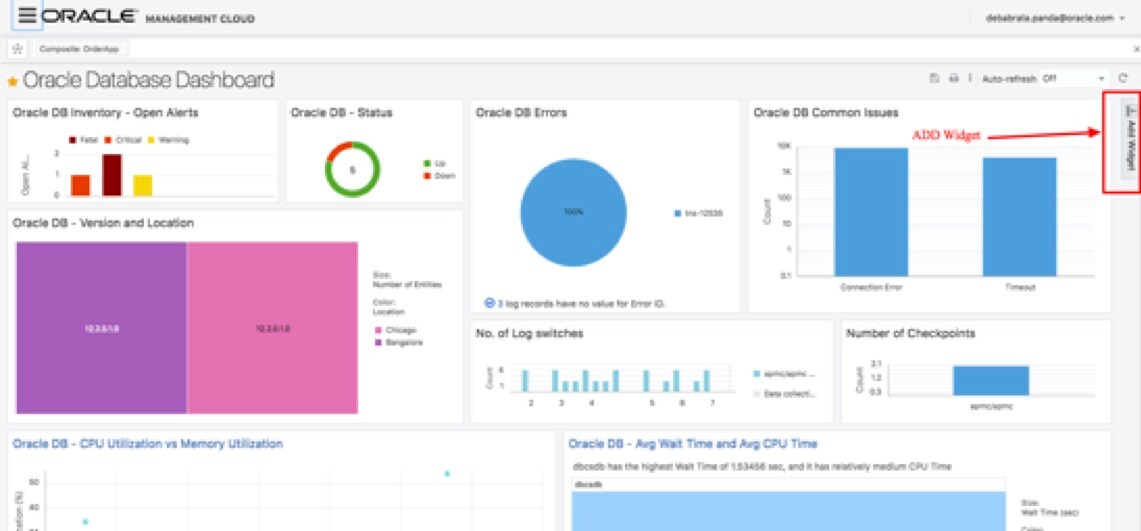Toggle the Fatal legend item

coord(85,140)
